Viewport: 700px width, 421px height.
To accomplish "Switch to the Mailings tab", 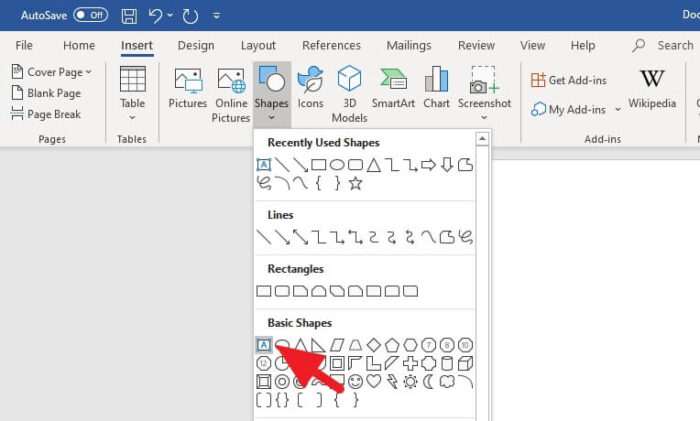I will (x=408, y=45).
